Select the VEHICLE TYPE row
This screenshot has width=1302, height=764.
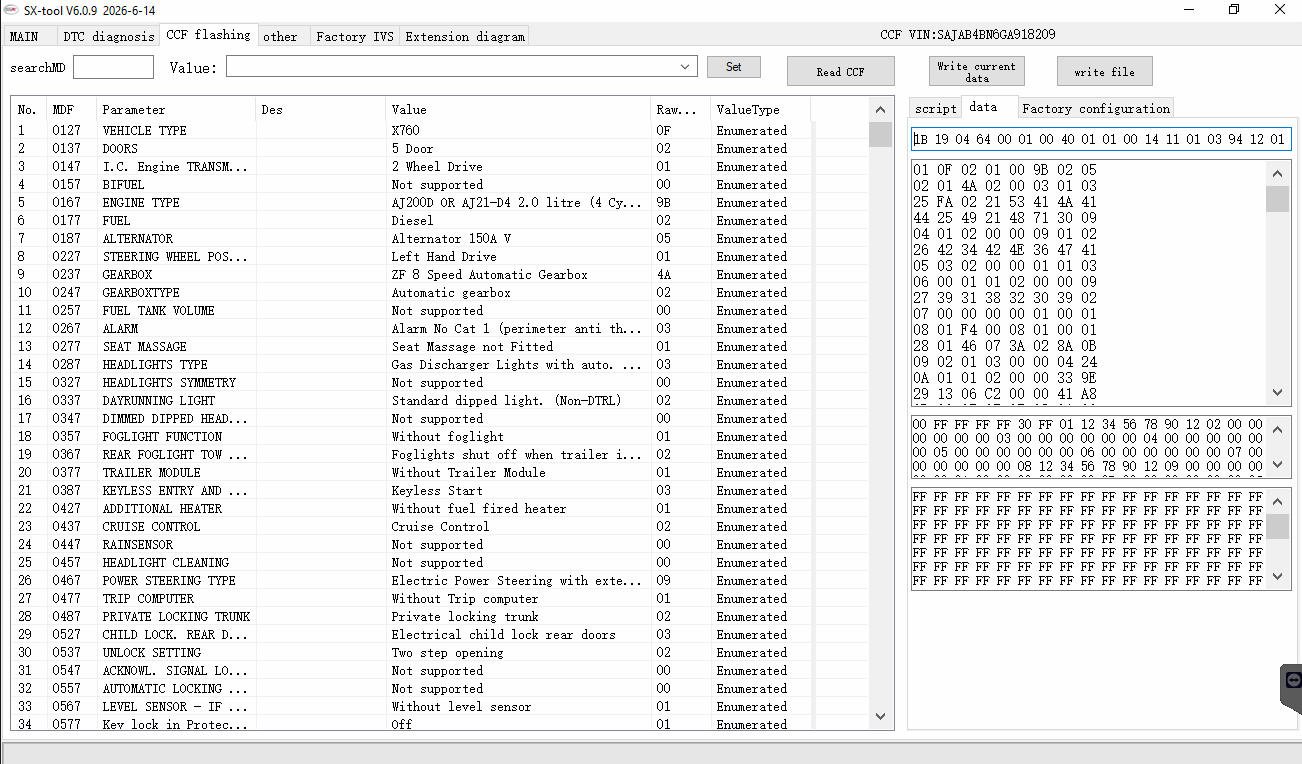click(x=440, y=131)
